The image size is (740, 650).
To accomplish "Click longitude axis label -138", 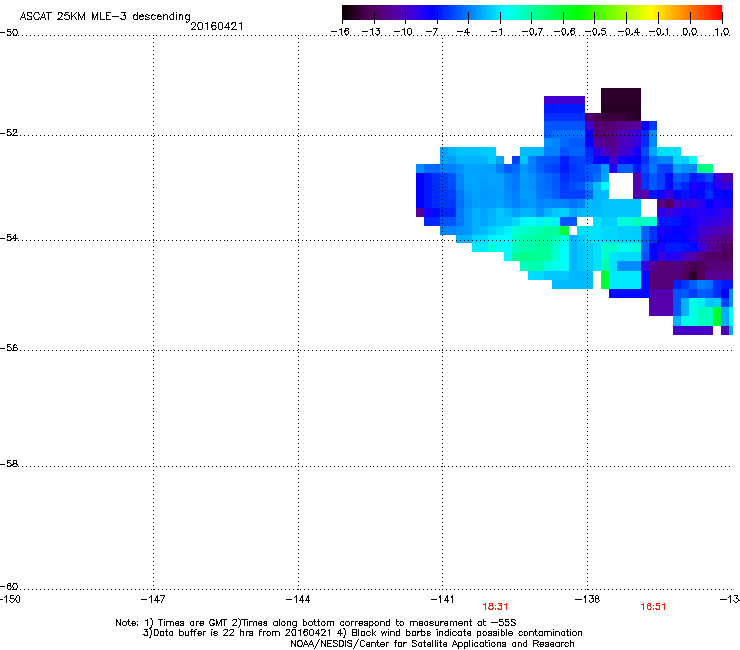I will [x=587, y=599].
